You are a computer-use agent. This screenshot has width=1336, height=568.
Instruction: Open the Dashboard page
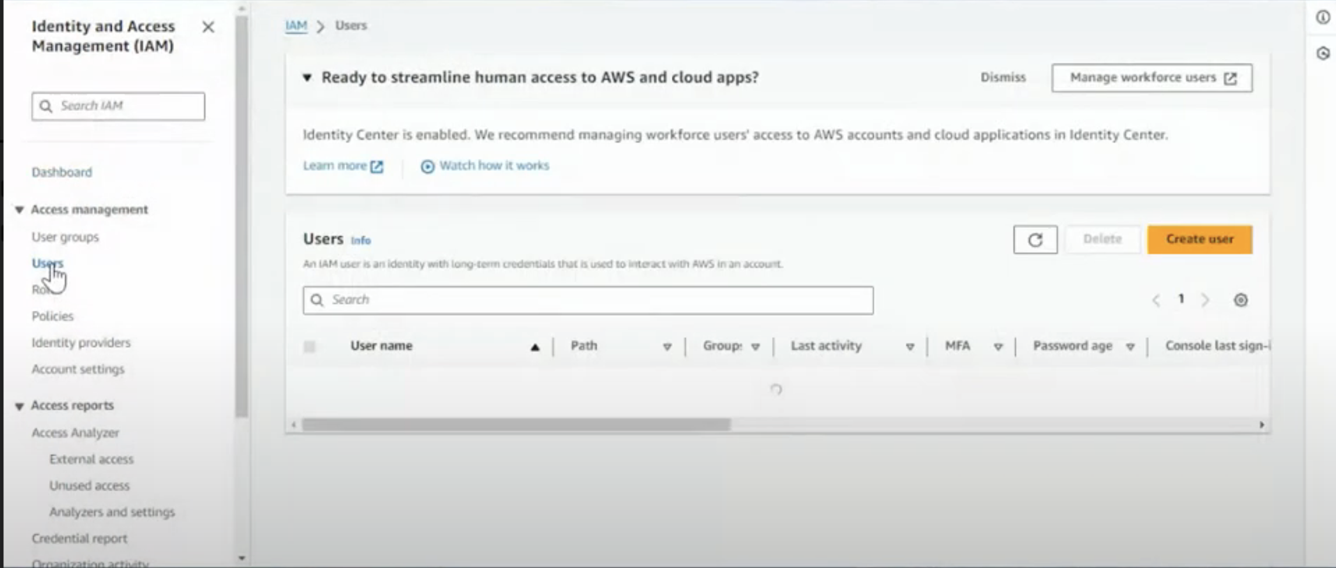61,172
